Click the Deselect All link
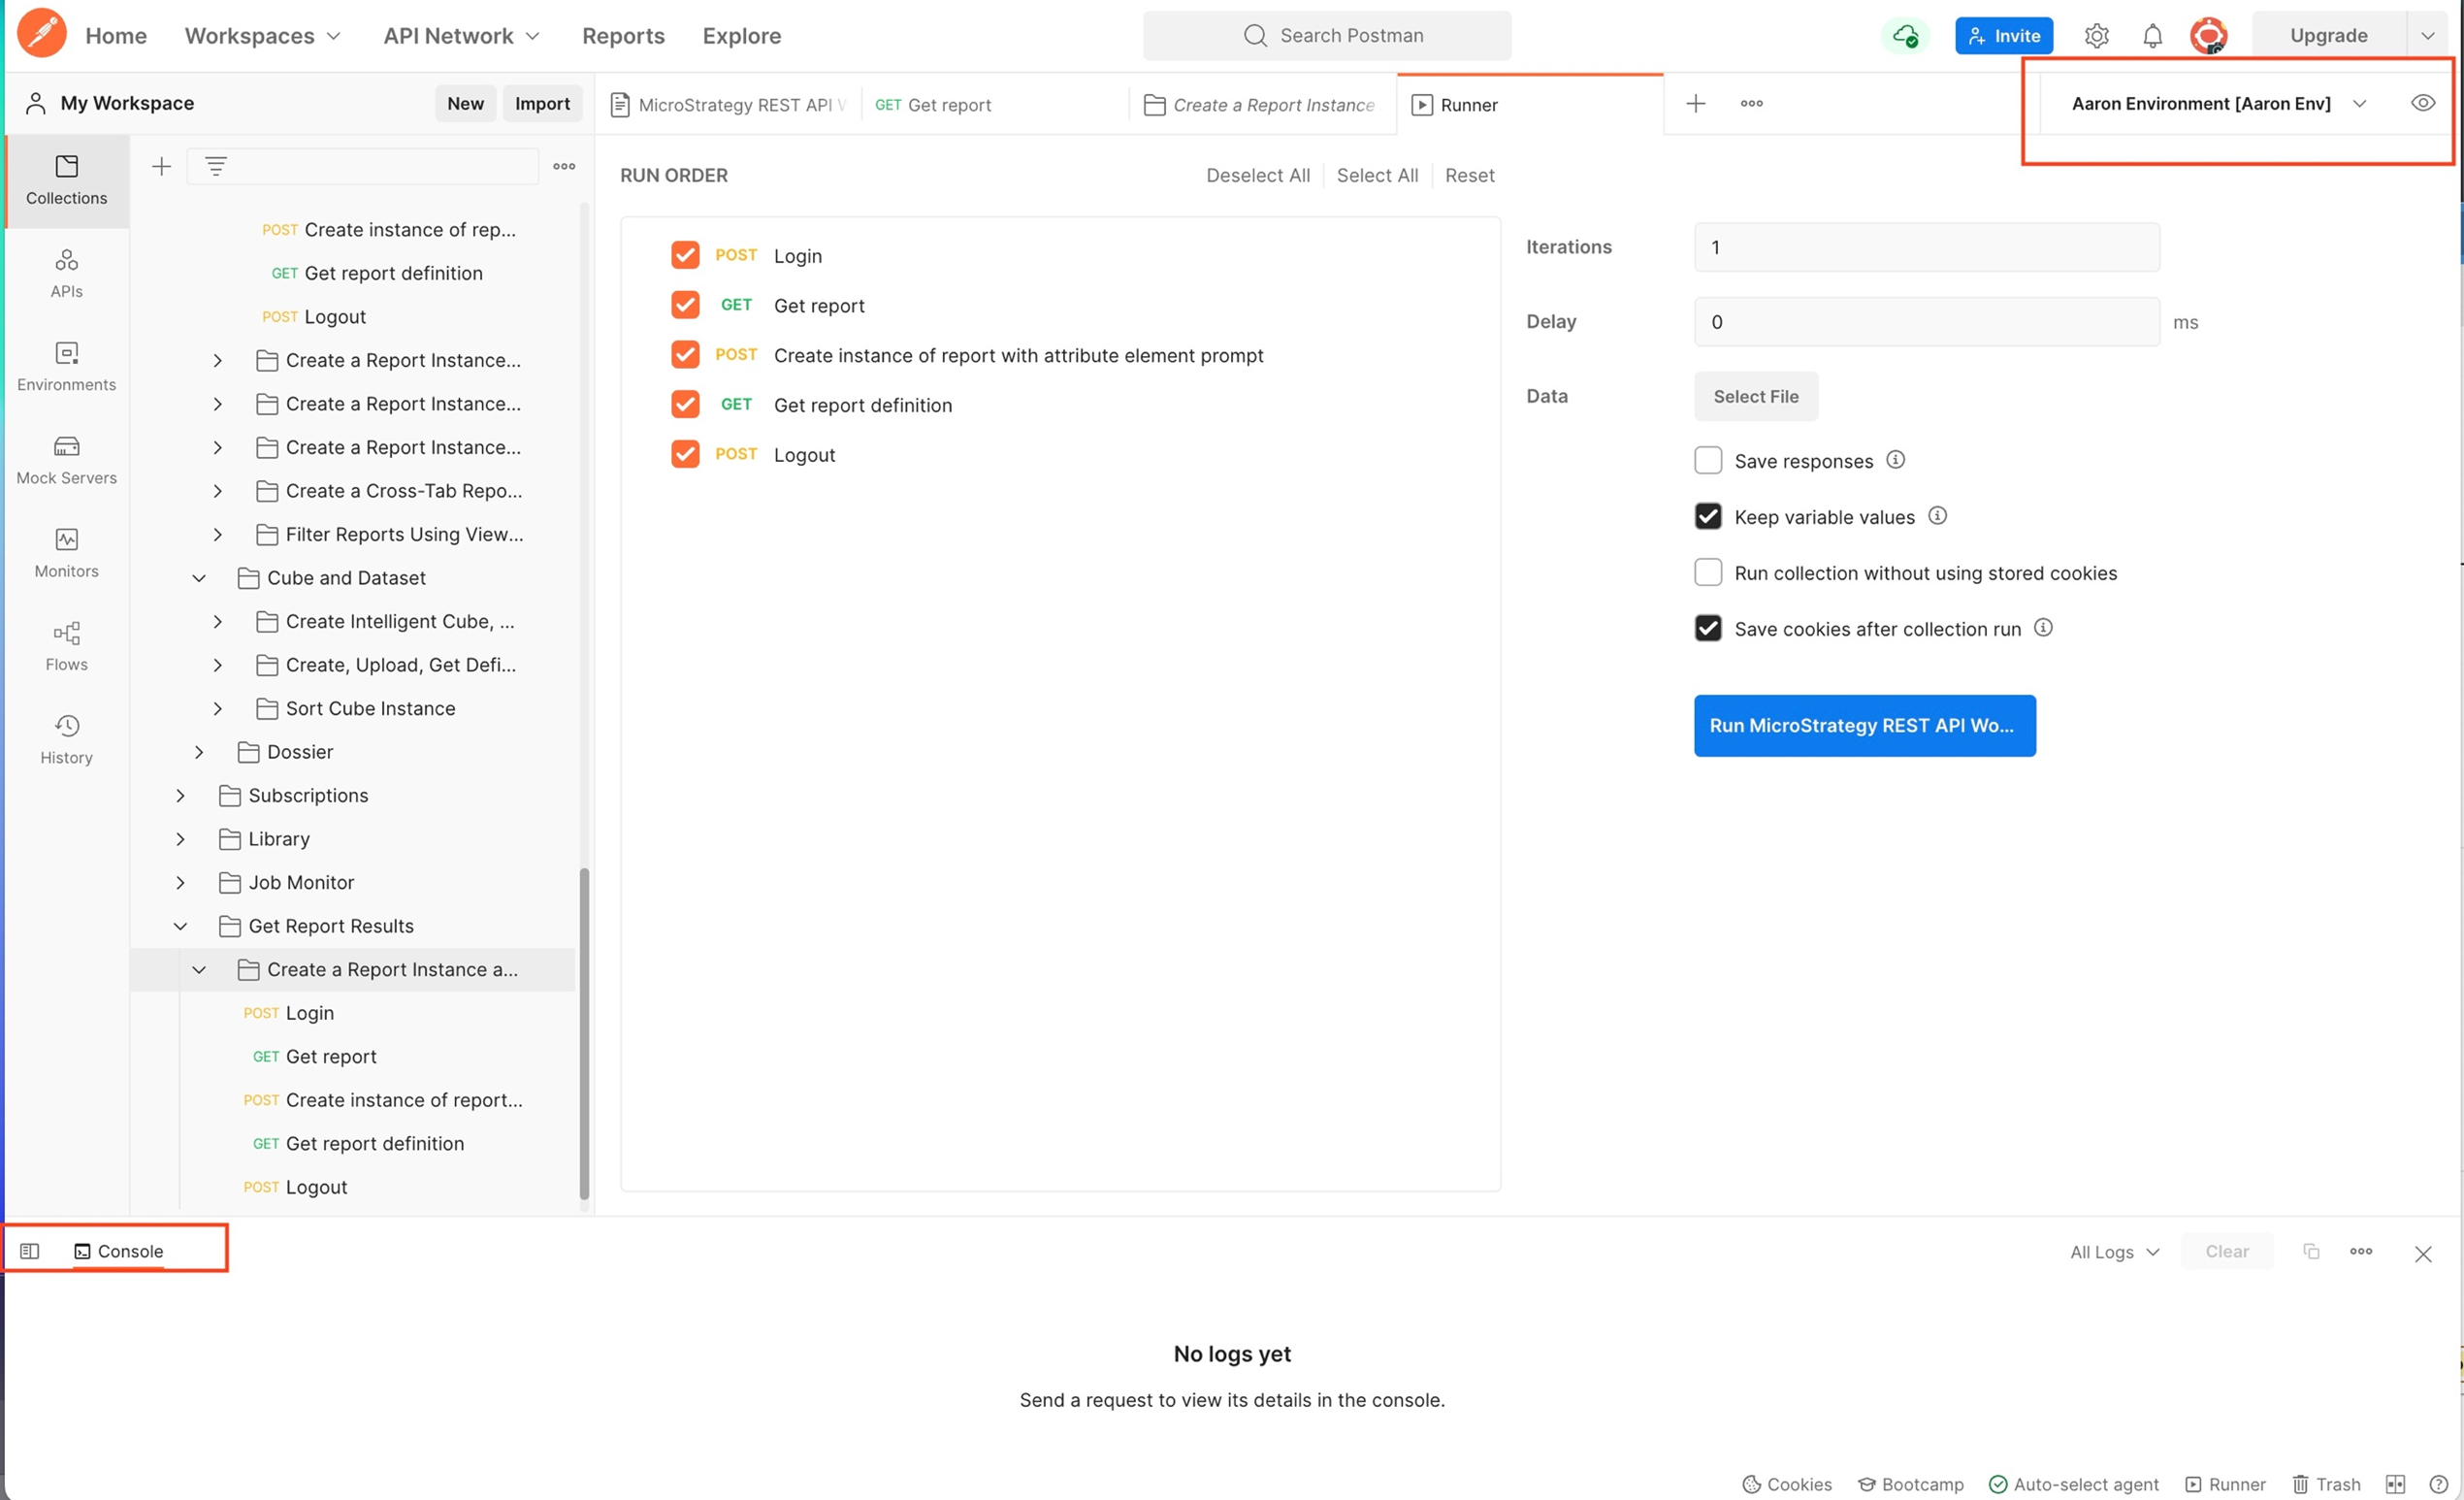 (x=1258, y=175)
